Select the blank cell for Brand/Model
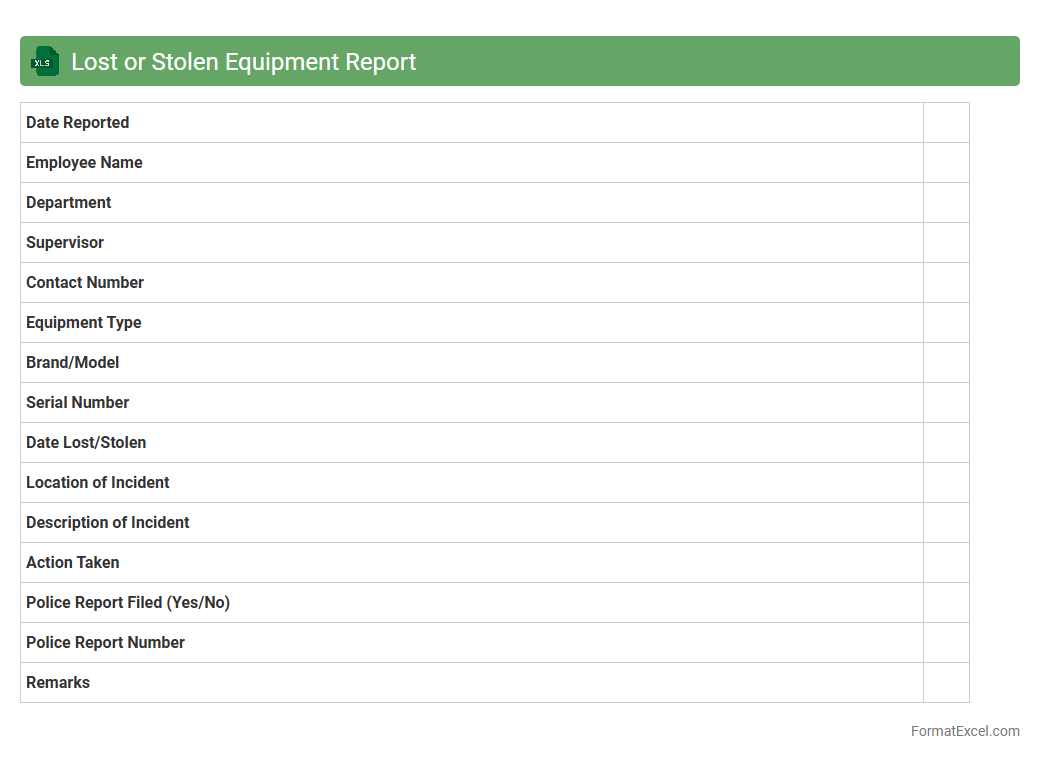 946,363
